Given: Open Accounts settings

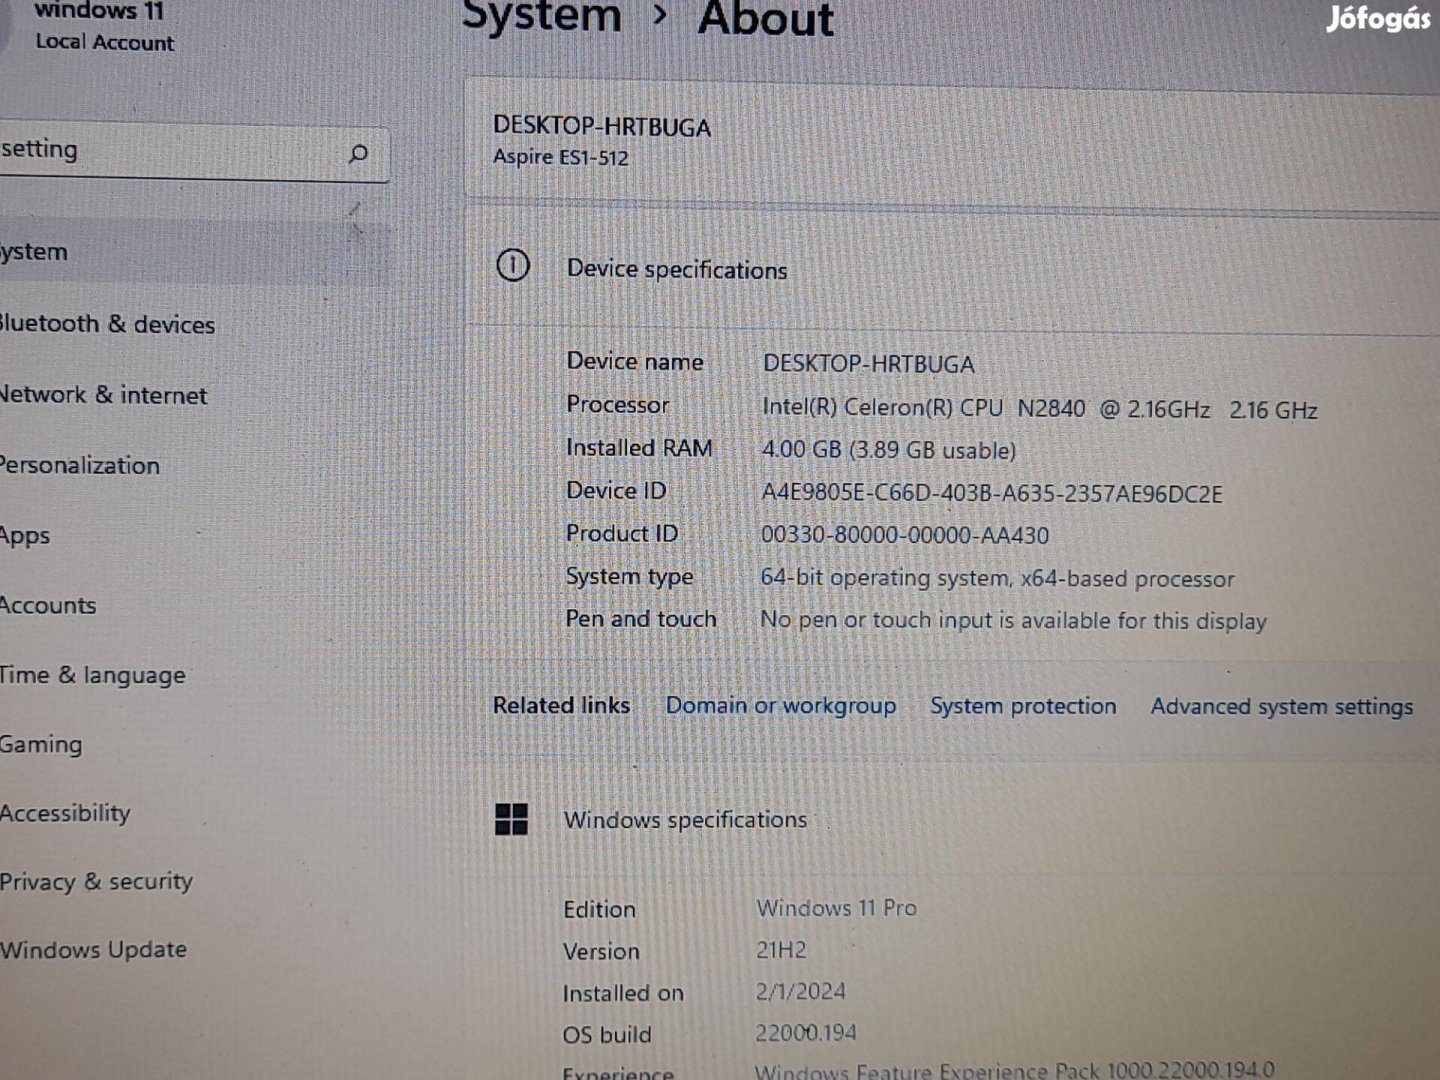Looking at the screenshot, I should click(48, 605).
